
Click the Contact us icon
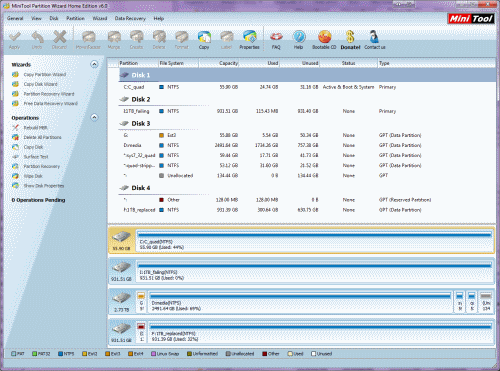point(375,40)
